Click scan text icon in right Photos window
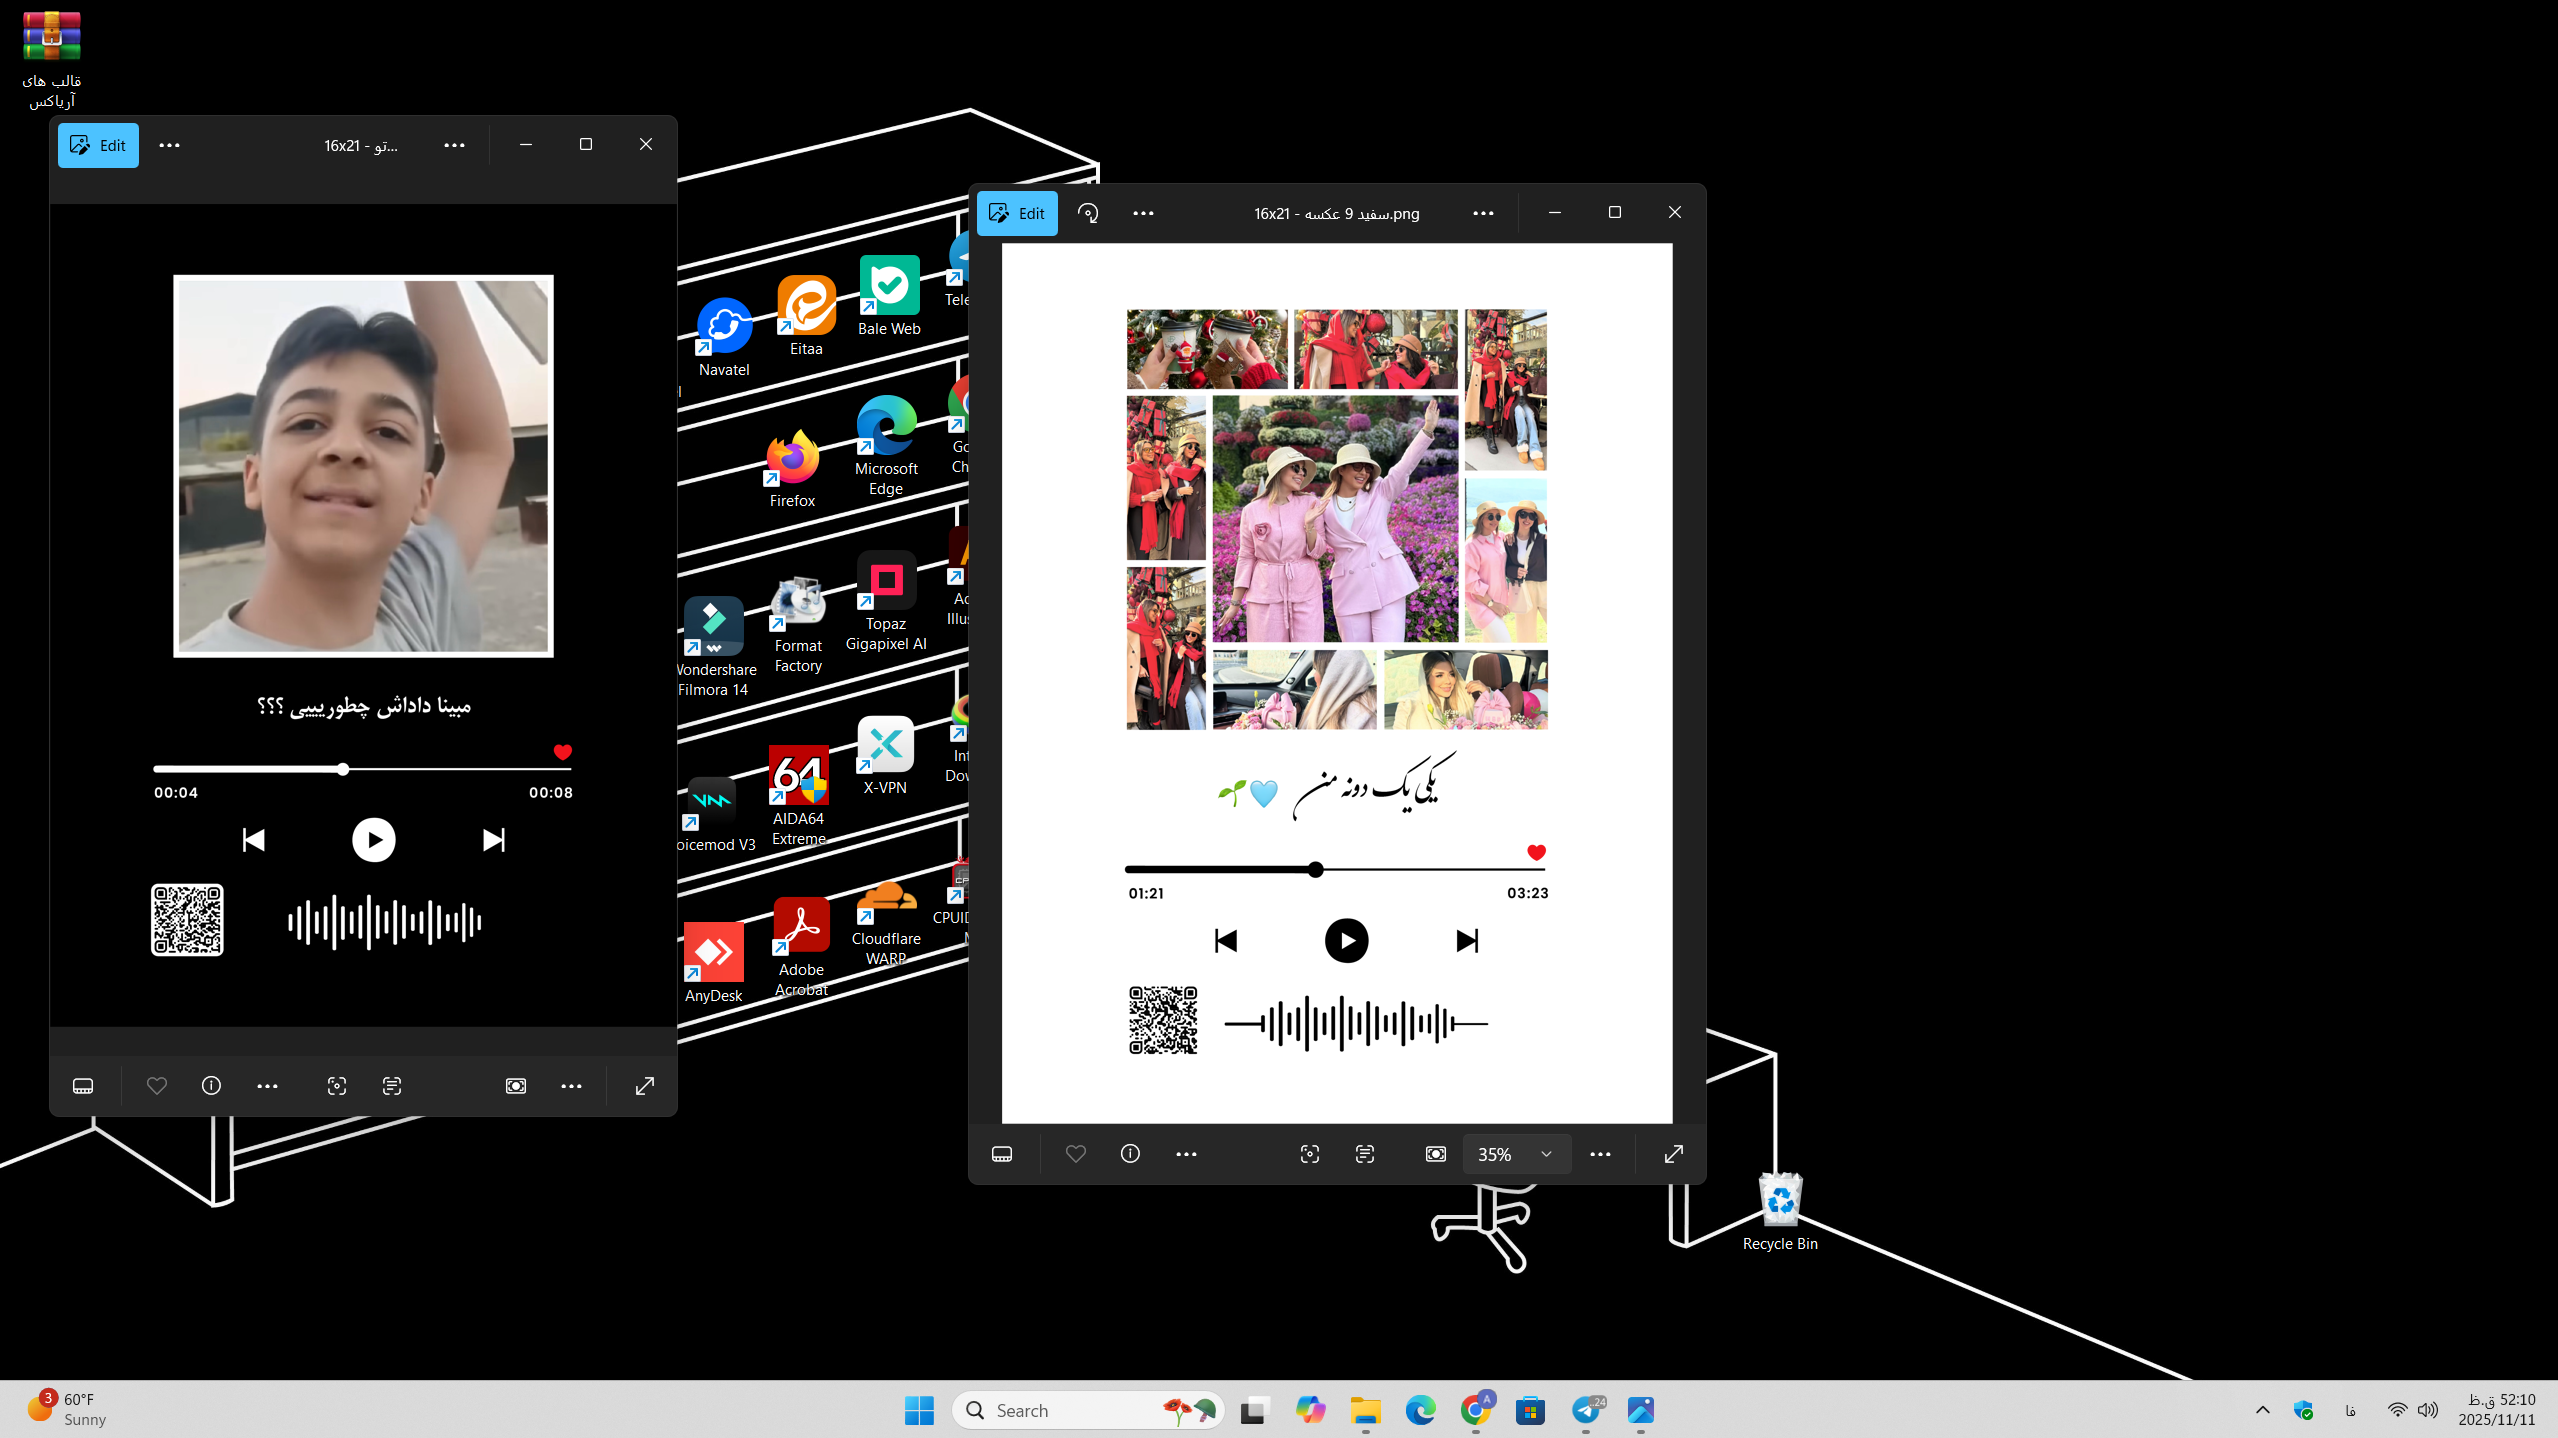This screenshot has width=2558, height=1438. [1365, 1154]
